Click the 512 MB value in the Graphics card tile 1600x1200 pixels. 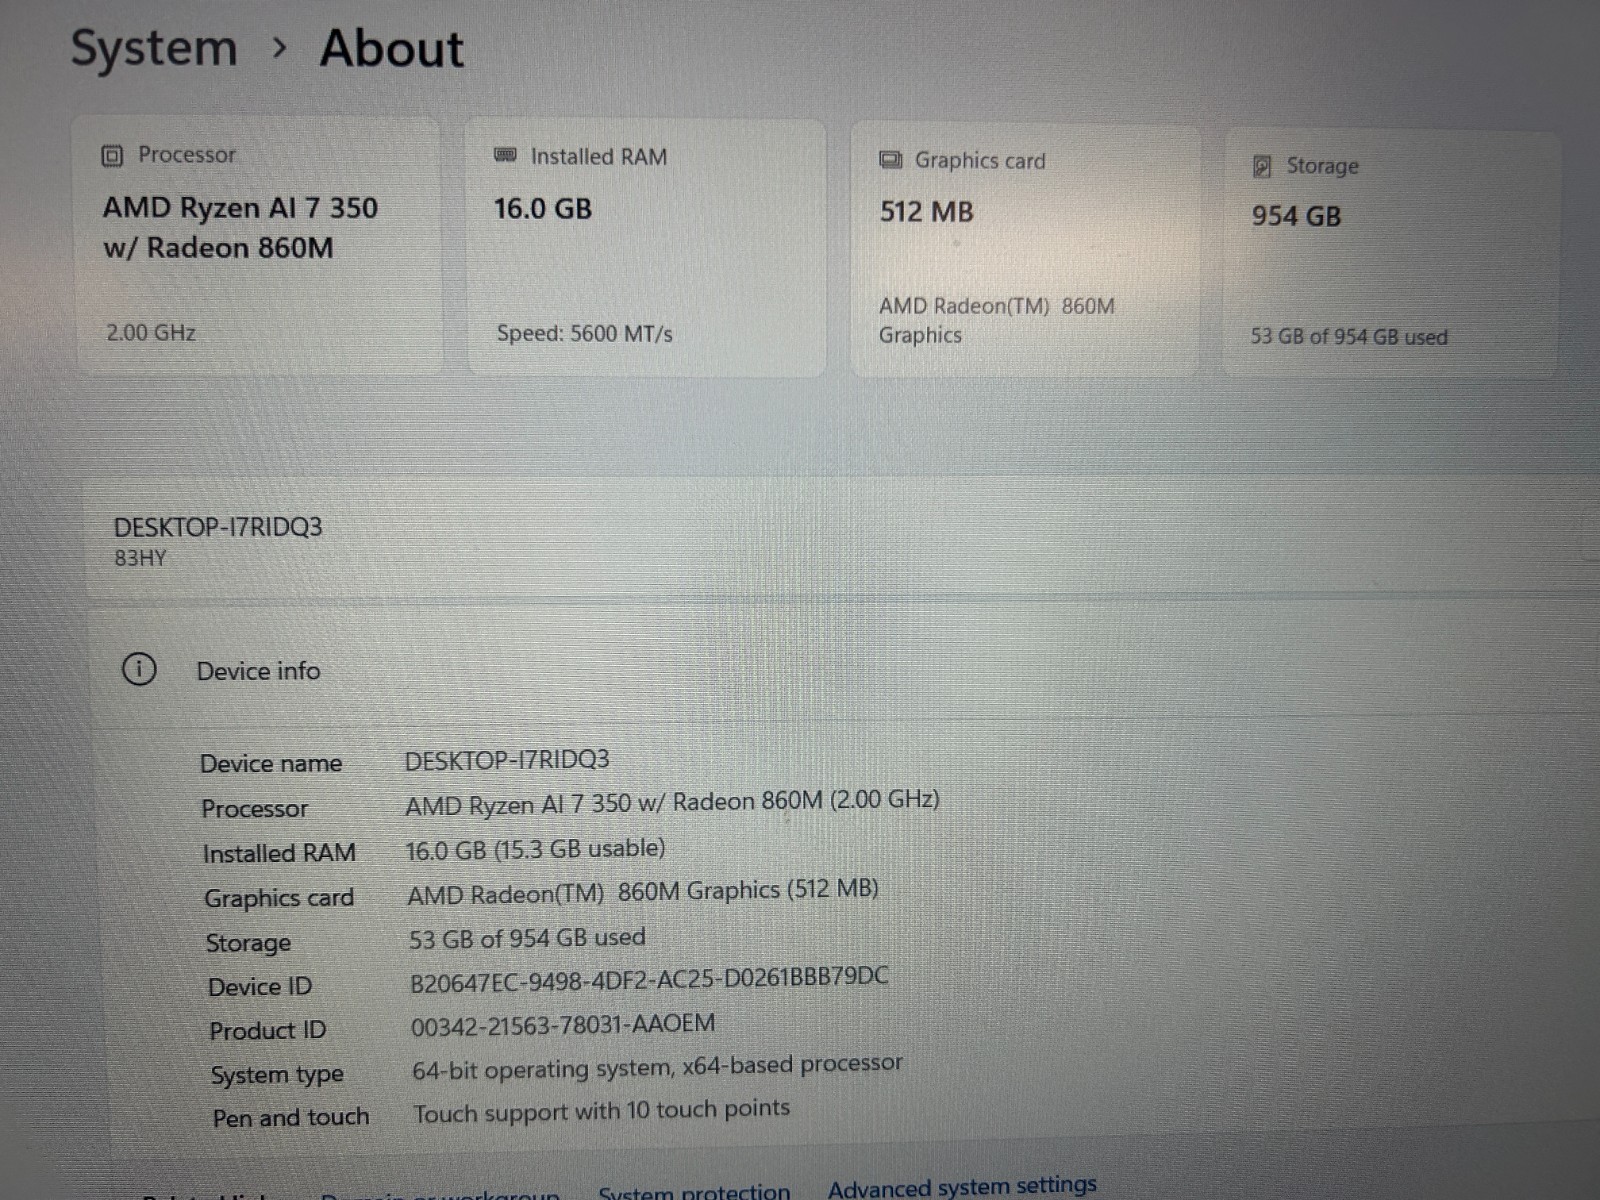(x=927, y=212)
